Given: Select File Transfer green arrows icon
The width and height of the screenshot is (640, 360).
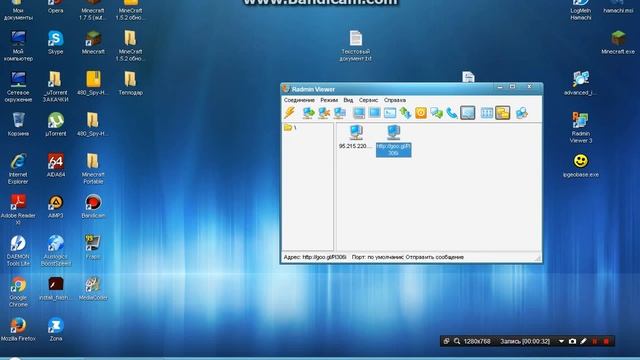Looking at the screenshot, I should 405,113.
